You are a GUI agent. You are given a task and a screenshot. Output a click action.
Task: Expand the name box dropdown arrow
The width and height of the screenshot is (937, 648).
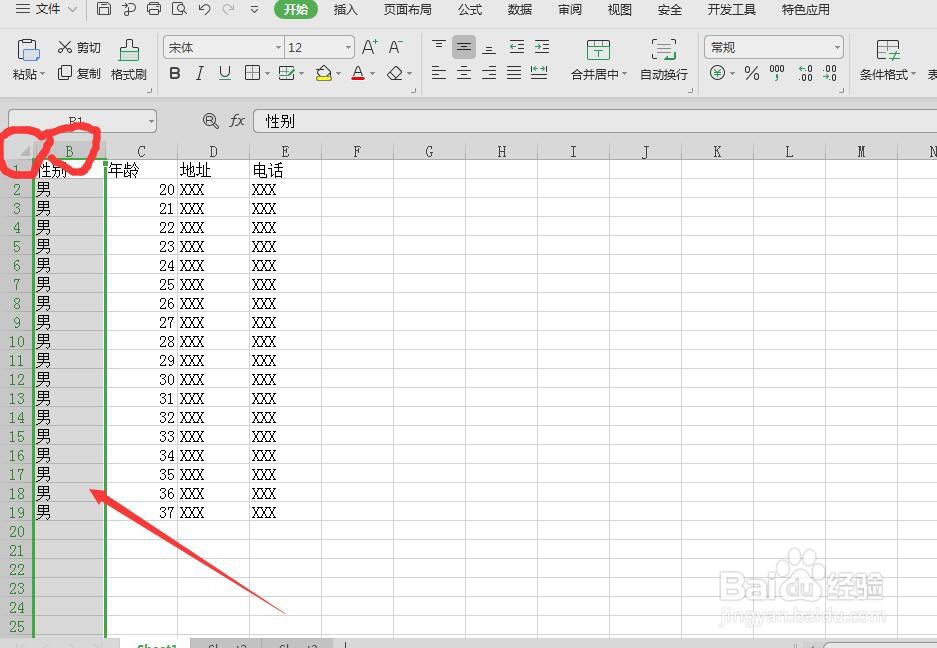(x=151, y=121)
